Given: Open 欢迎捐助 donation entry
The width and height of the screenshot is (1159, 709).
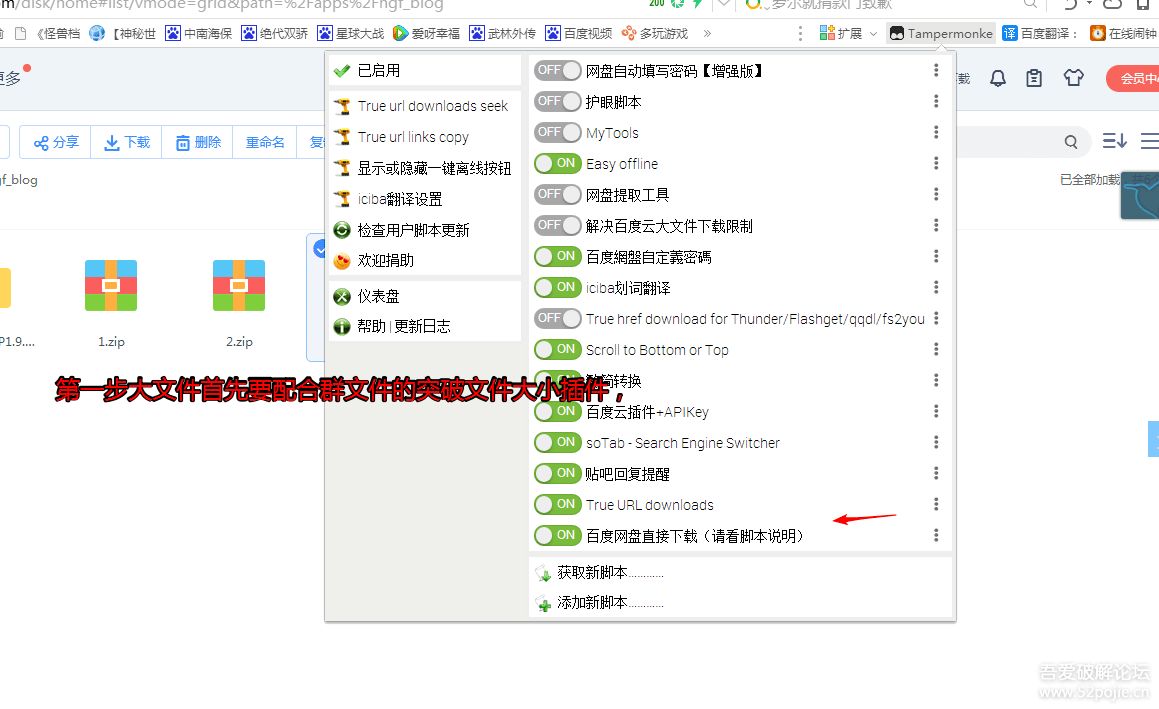Looking at the screenshot, I should tap(424, 261).
